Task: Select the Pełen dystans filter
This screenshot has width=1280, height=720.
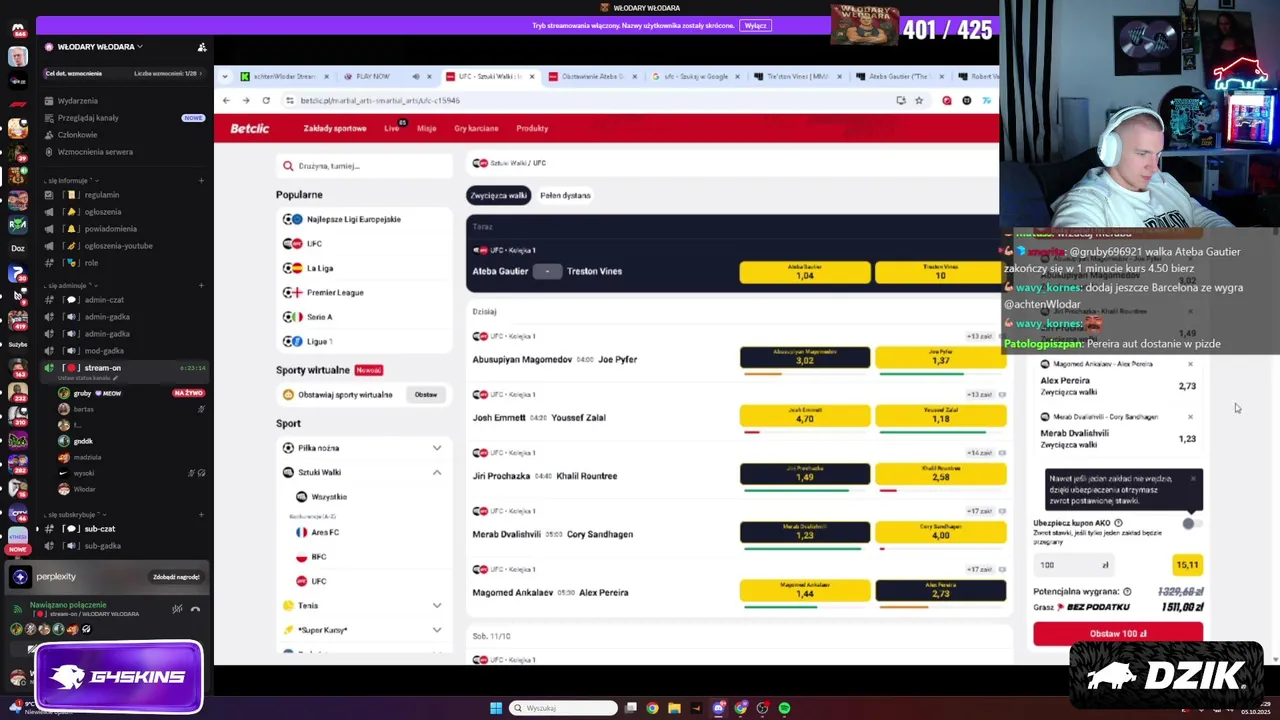Action: pyautogui.click(x=565, y=195)
